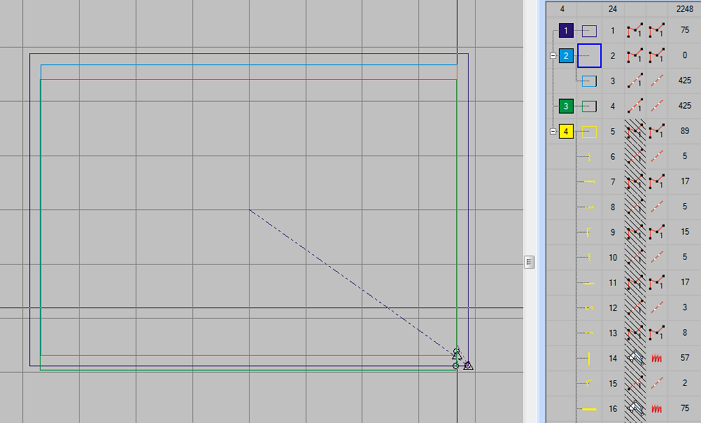The image size is (701, 423).
Task: Click the unhatched stitch icon in row 13
Action: click(657, 333)
